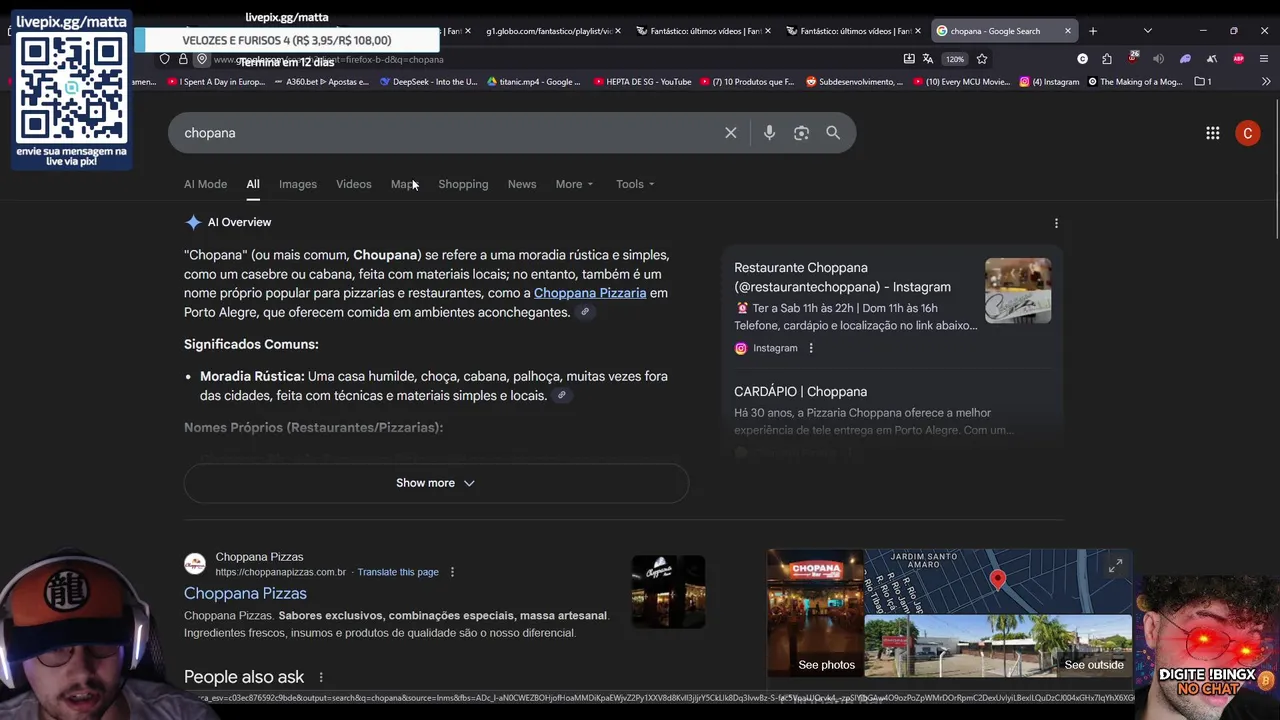Click the 120% zoom level indicator
This screenshot has width=1280, height=720.
(x=955, y=59)
